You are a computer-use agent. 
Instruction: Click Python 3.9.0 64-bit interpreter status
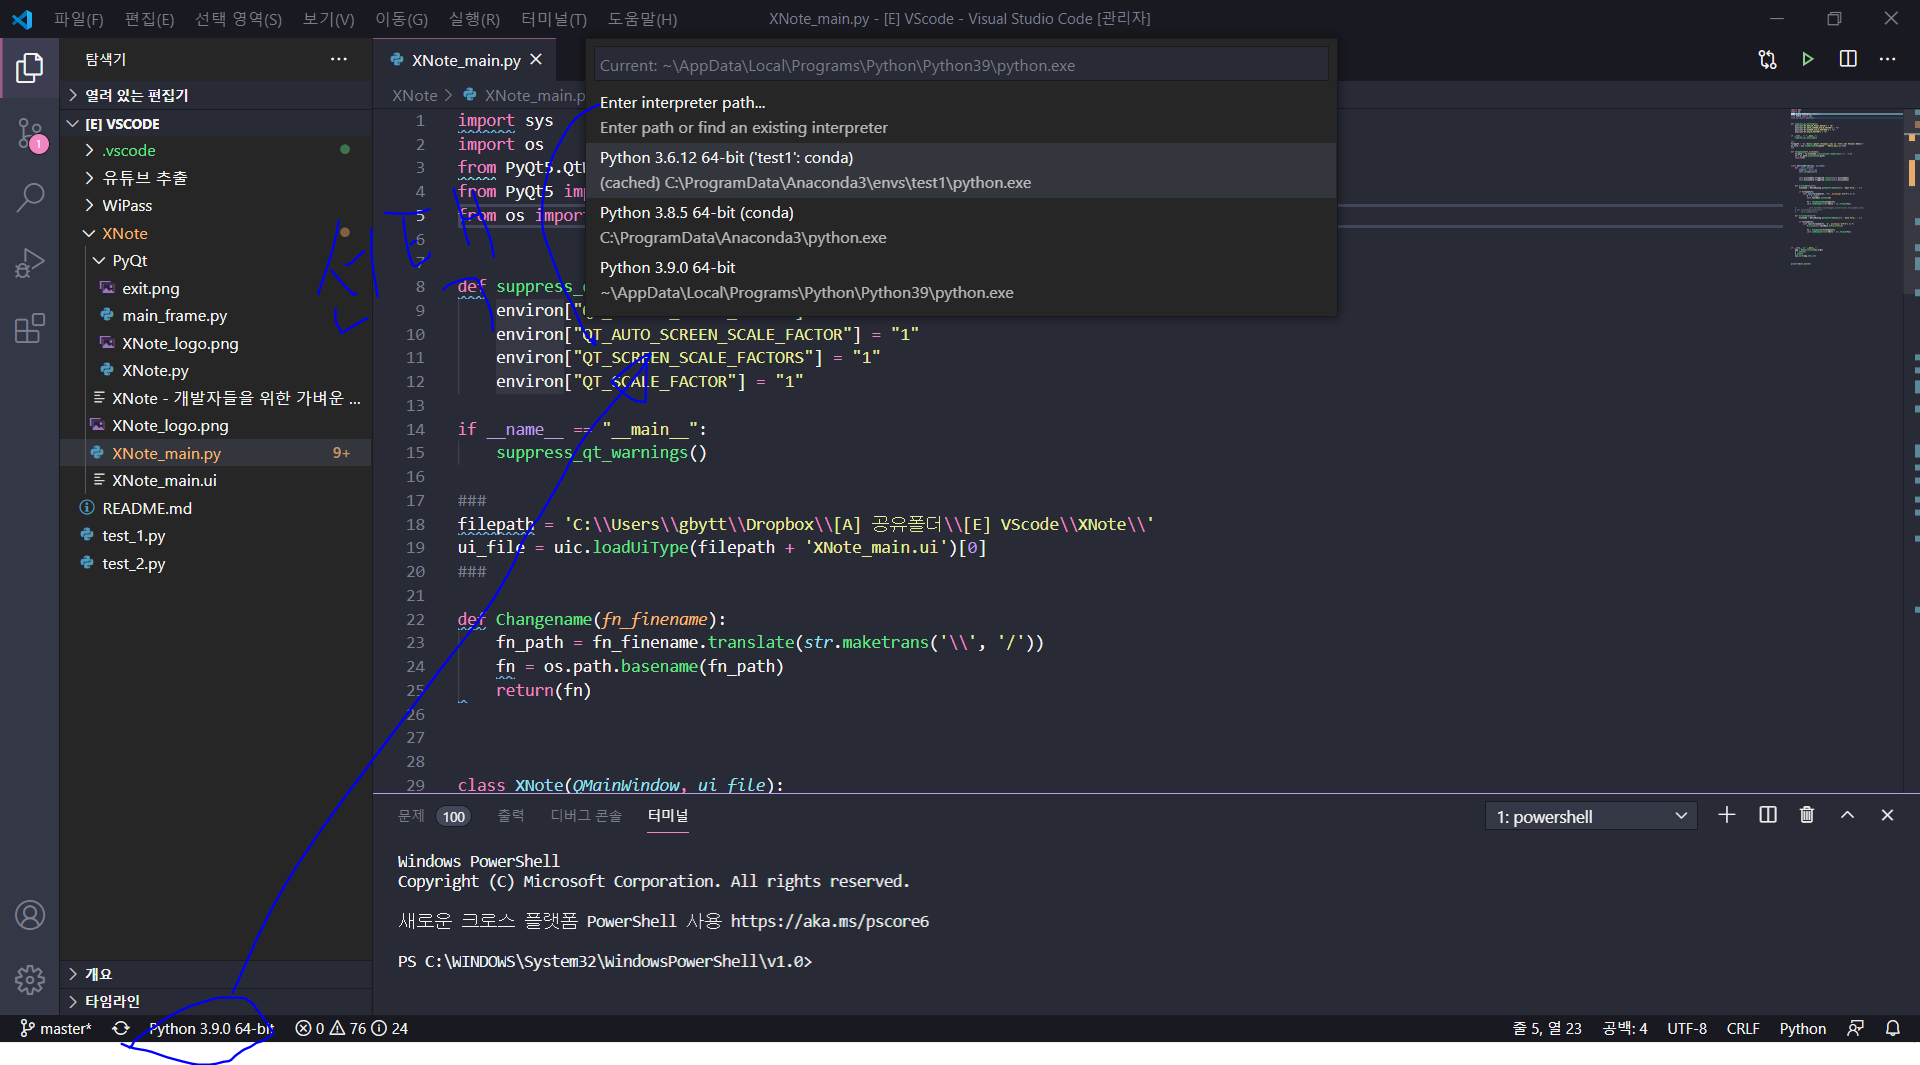[x=211, y=1028]
